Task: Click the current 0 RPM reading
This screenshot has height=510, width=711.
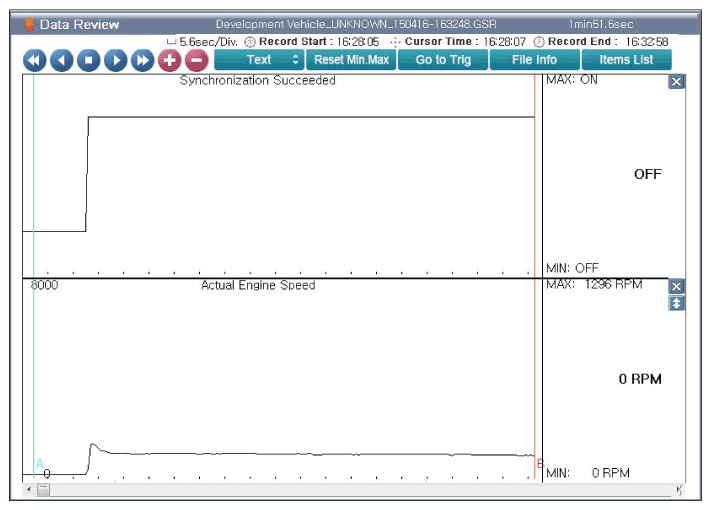Action: click(640, 379)
